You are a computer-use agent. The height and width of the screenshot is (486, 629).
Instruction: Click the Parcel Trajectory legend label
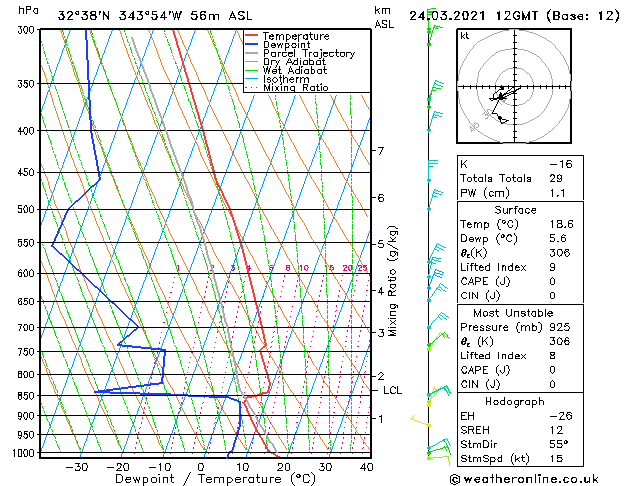(309, 53)
